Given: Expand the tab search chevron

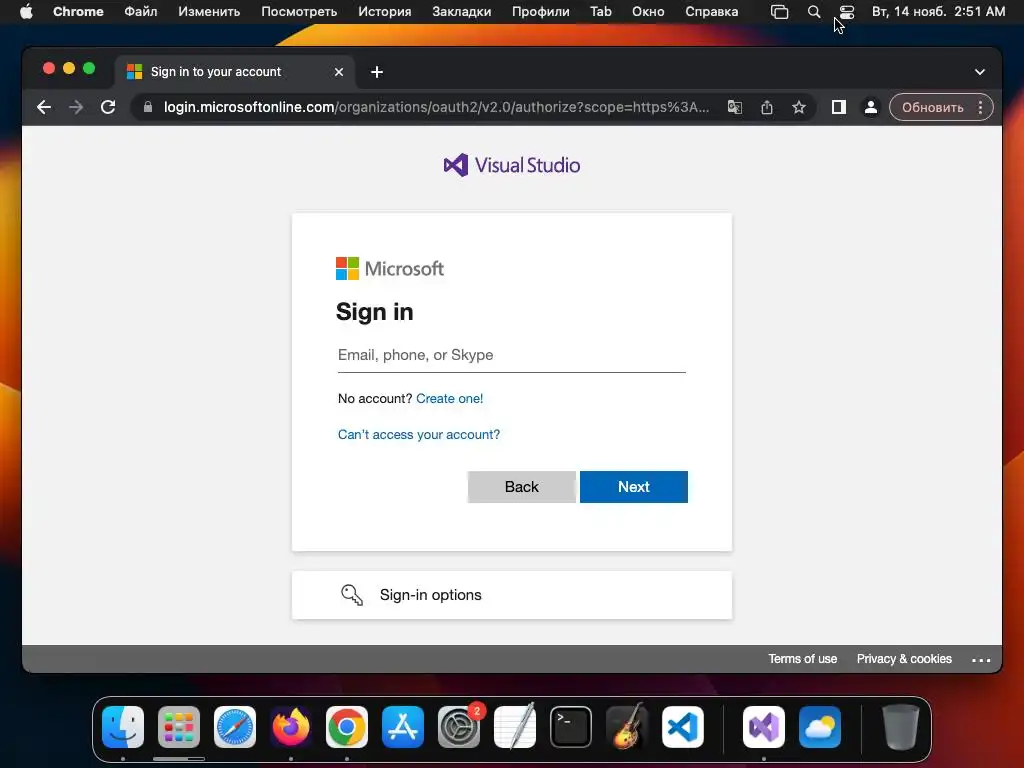Looking at the screenshot, I should click(x=980, y=72).
